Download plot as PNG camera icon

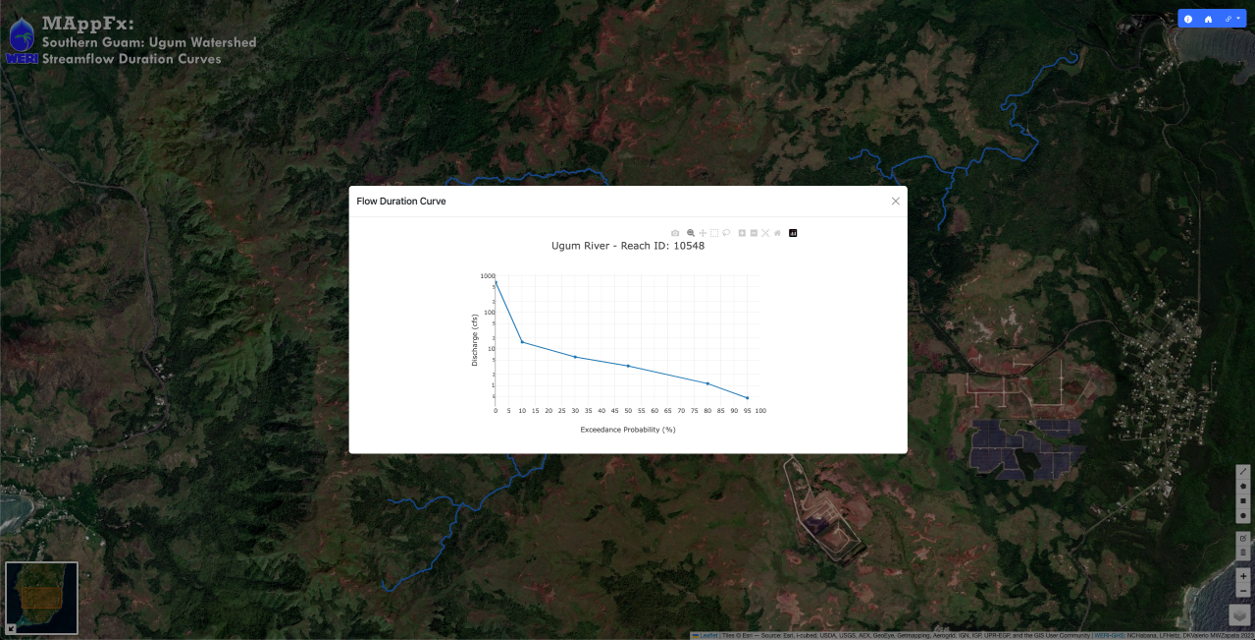pos(675,233)
